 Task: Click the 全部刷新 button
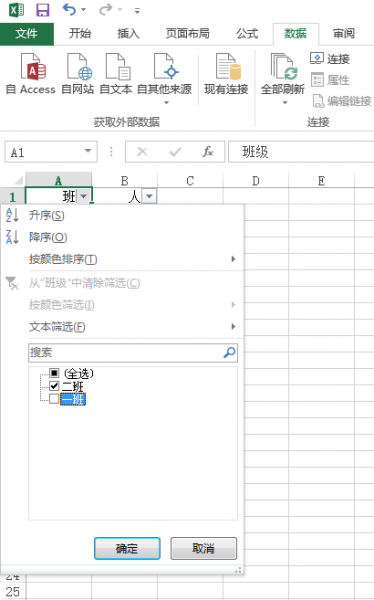(x=283, y=73)
